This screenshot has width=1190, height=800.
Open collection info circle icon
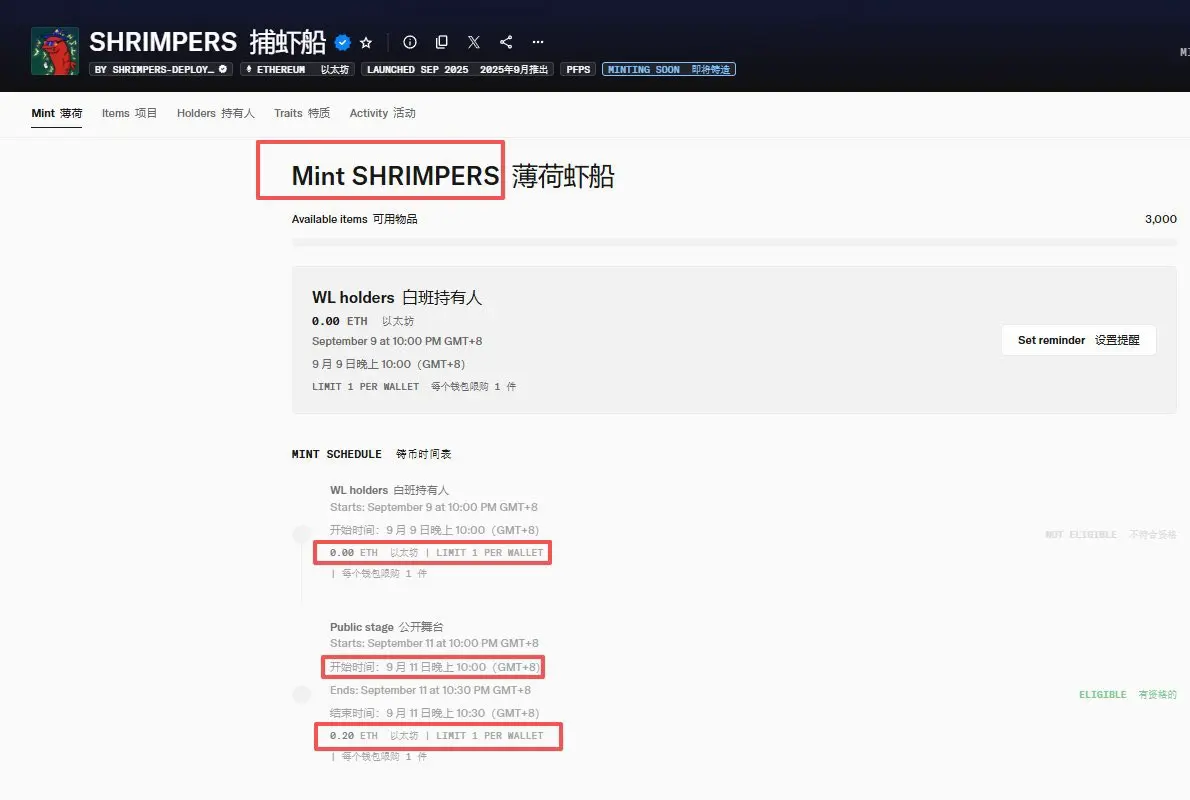pos(410,43)
